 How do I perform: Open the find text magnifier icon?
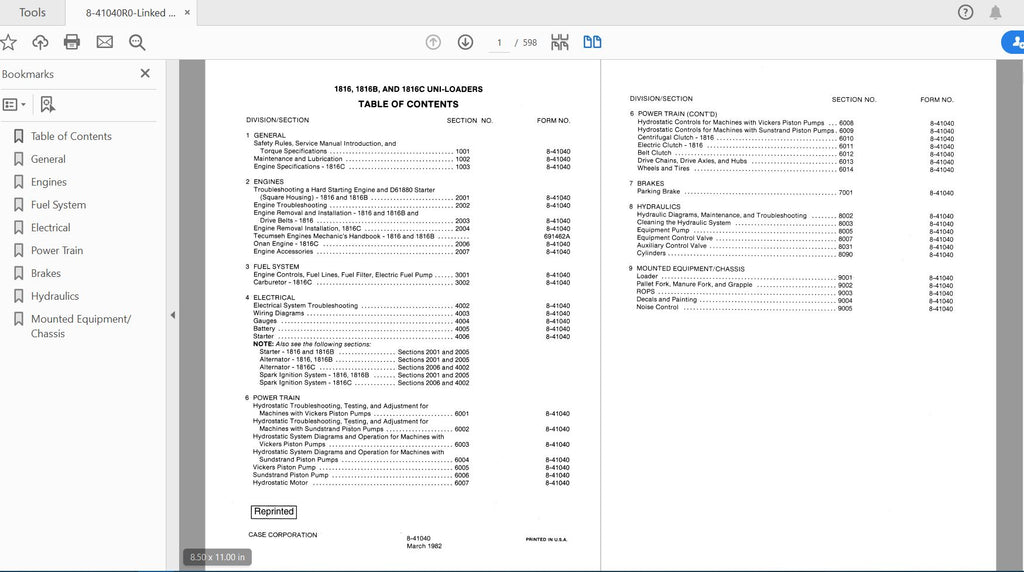(x=137, y=42)
